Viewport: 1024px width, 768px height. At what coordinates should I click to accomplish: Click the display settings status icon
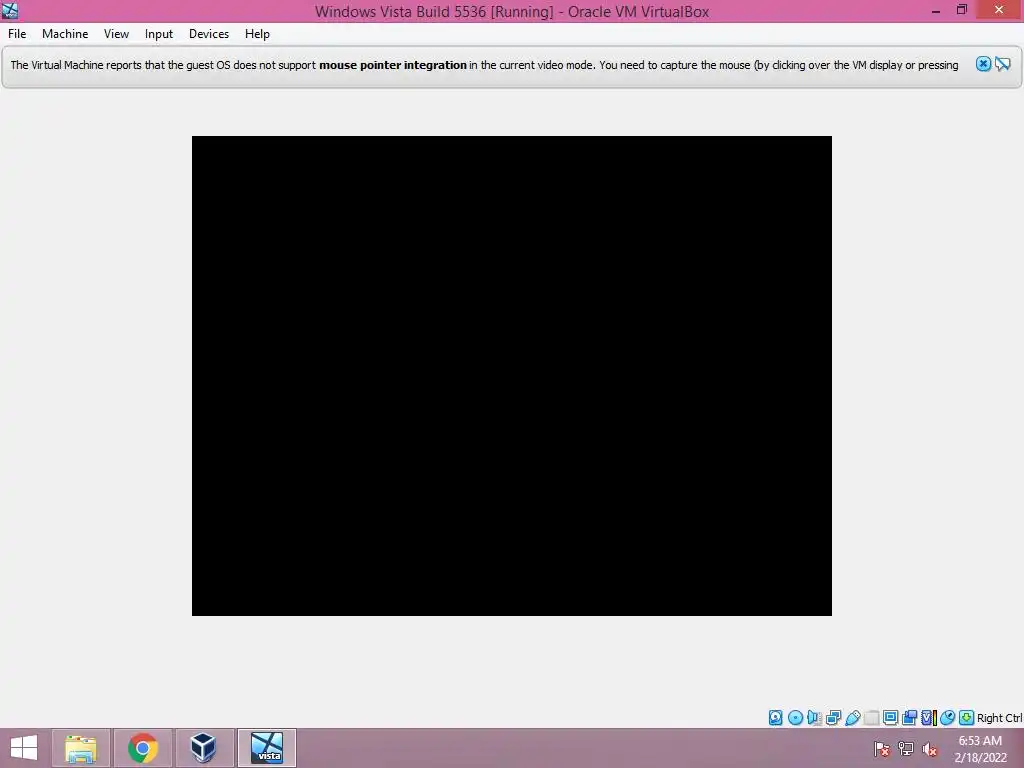(890, 718)
